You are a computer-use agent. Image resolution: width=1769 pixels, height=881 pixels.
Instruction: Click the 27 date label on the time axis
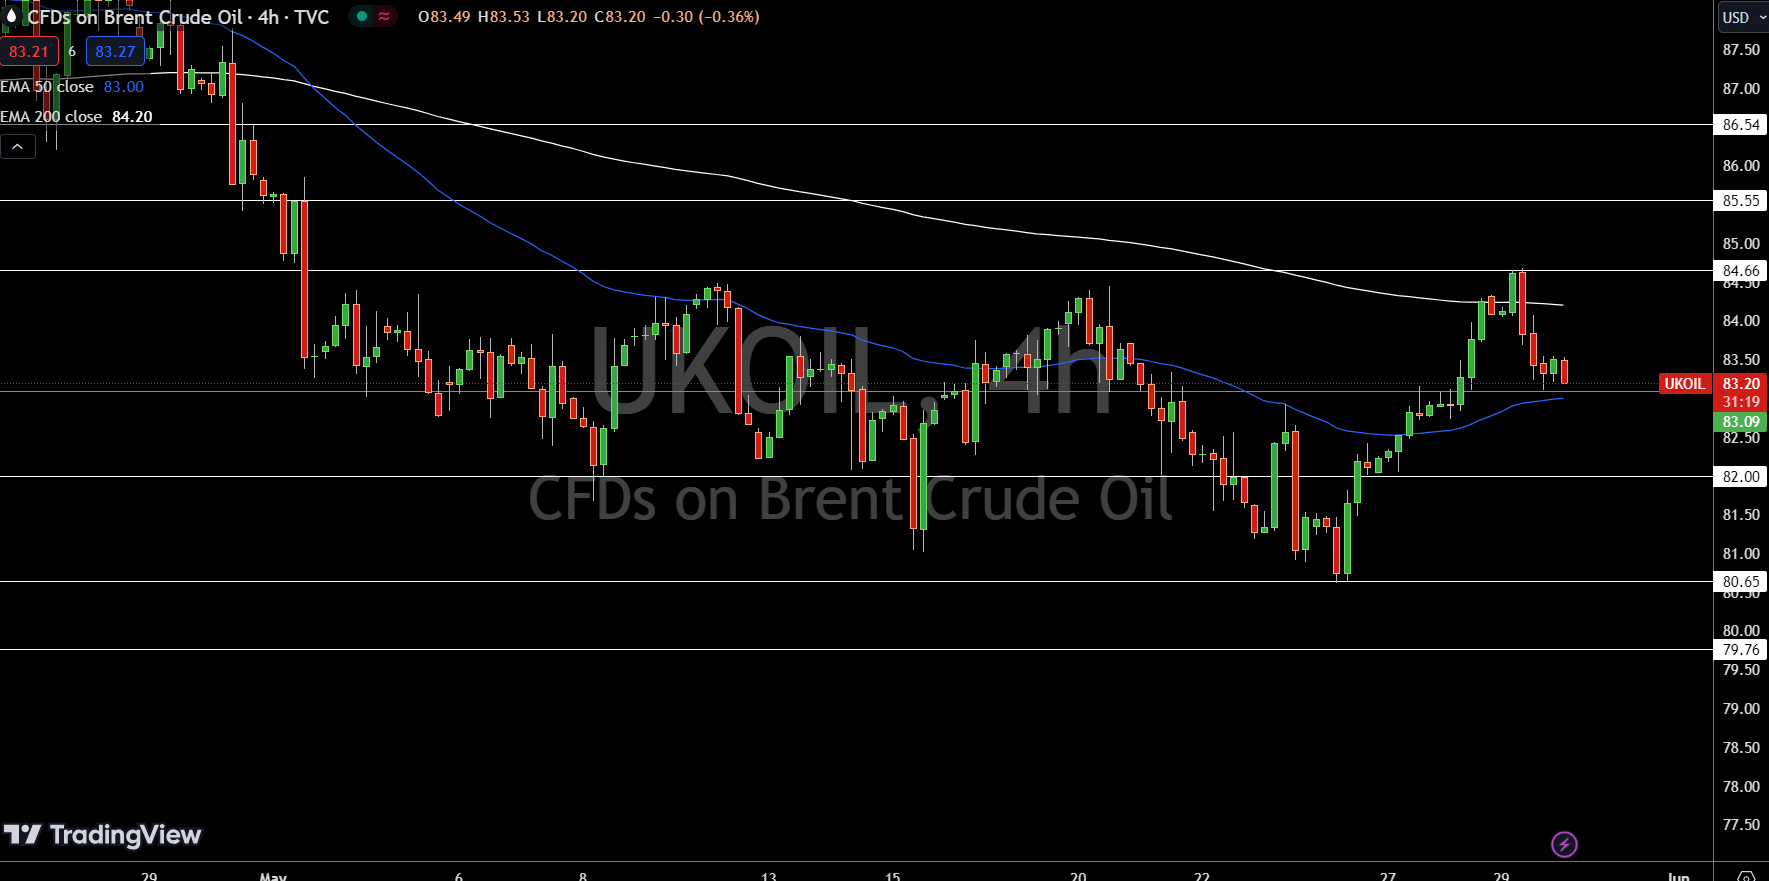click(1388, 876)
